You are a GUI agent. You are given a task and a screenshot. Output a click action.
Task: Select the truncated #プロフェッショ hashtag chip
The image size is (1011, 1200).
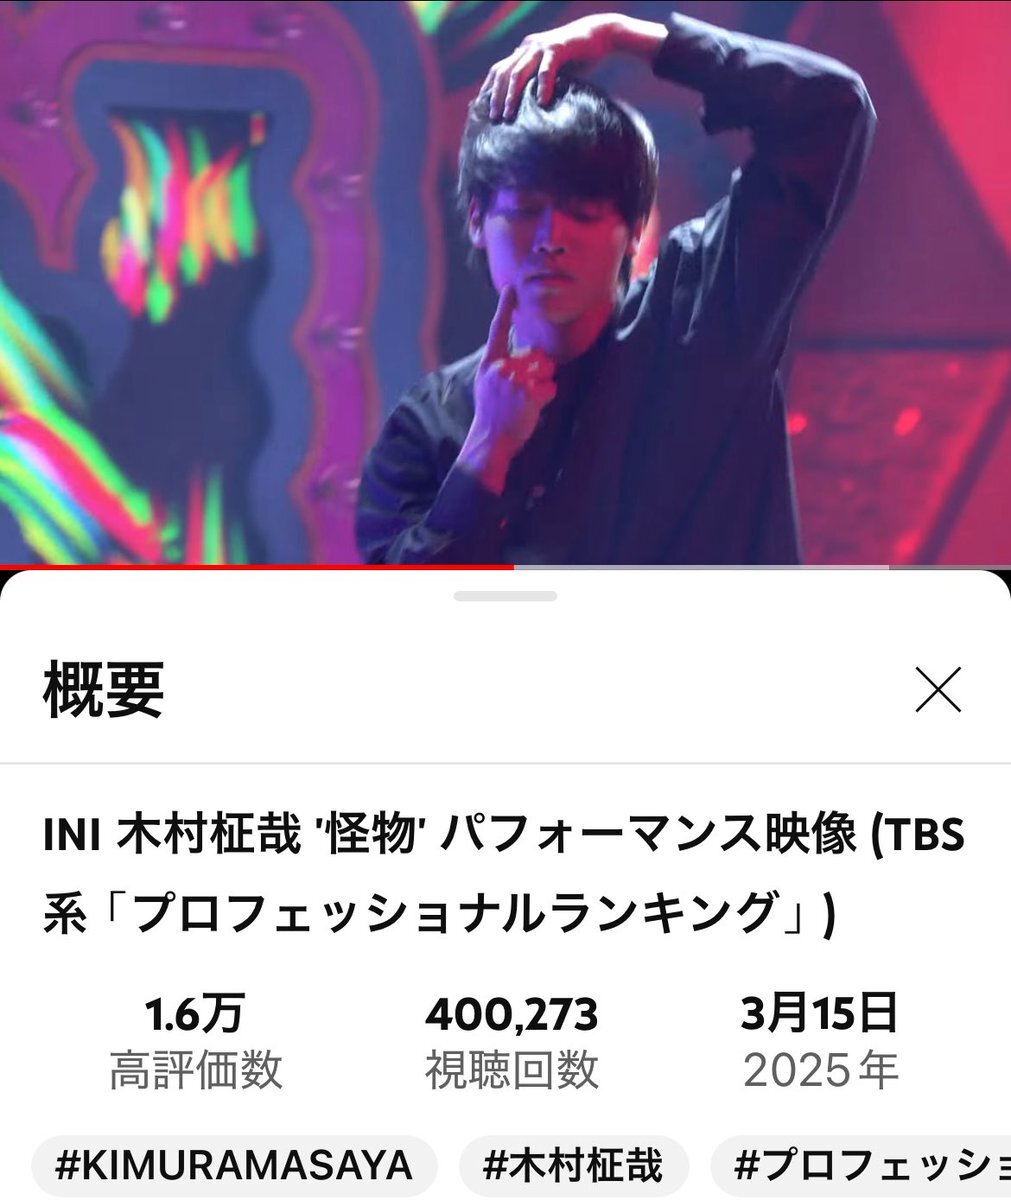pos(861,1166)
